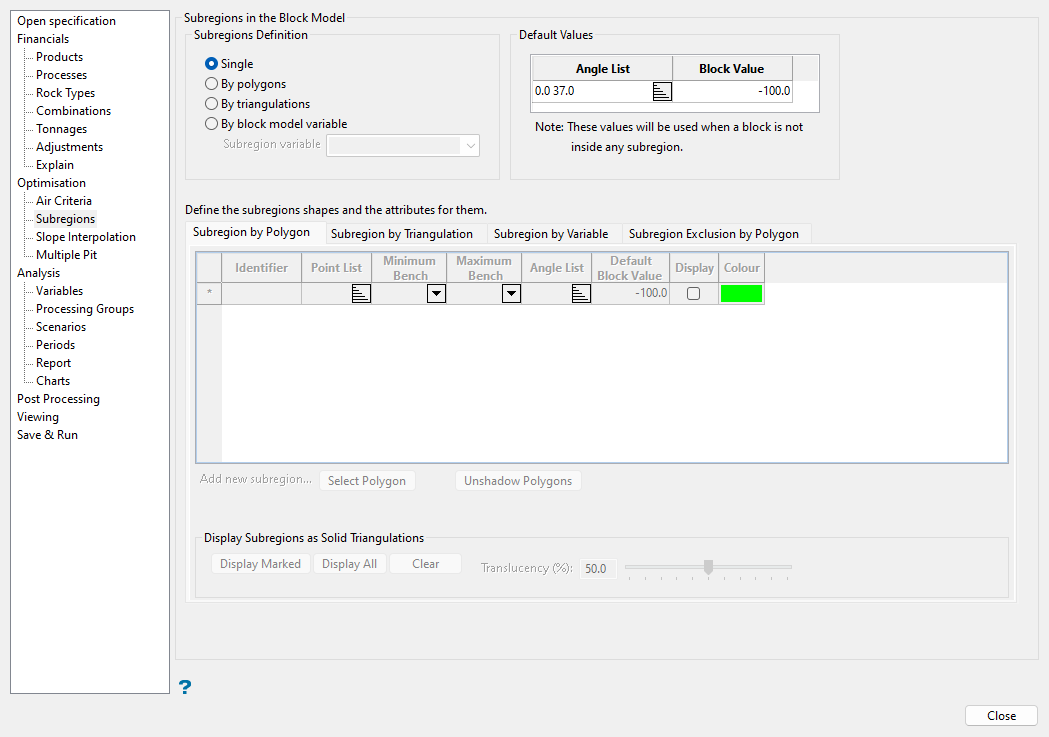1049x737 pixels.
Task: Open the subregion row Angle List editor icon
Action: [x=581, y=294]
